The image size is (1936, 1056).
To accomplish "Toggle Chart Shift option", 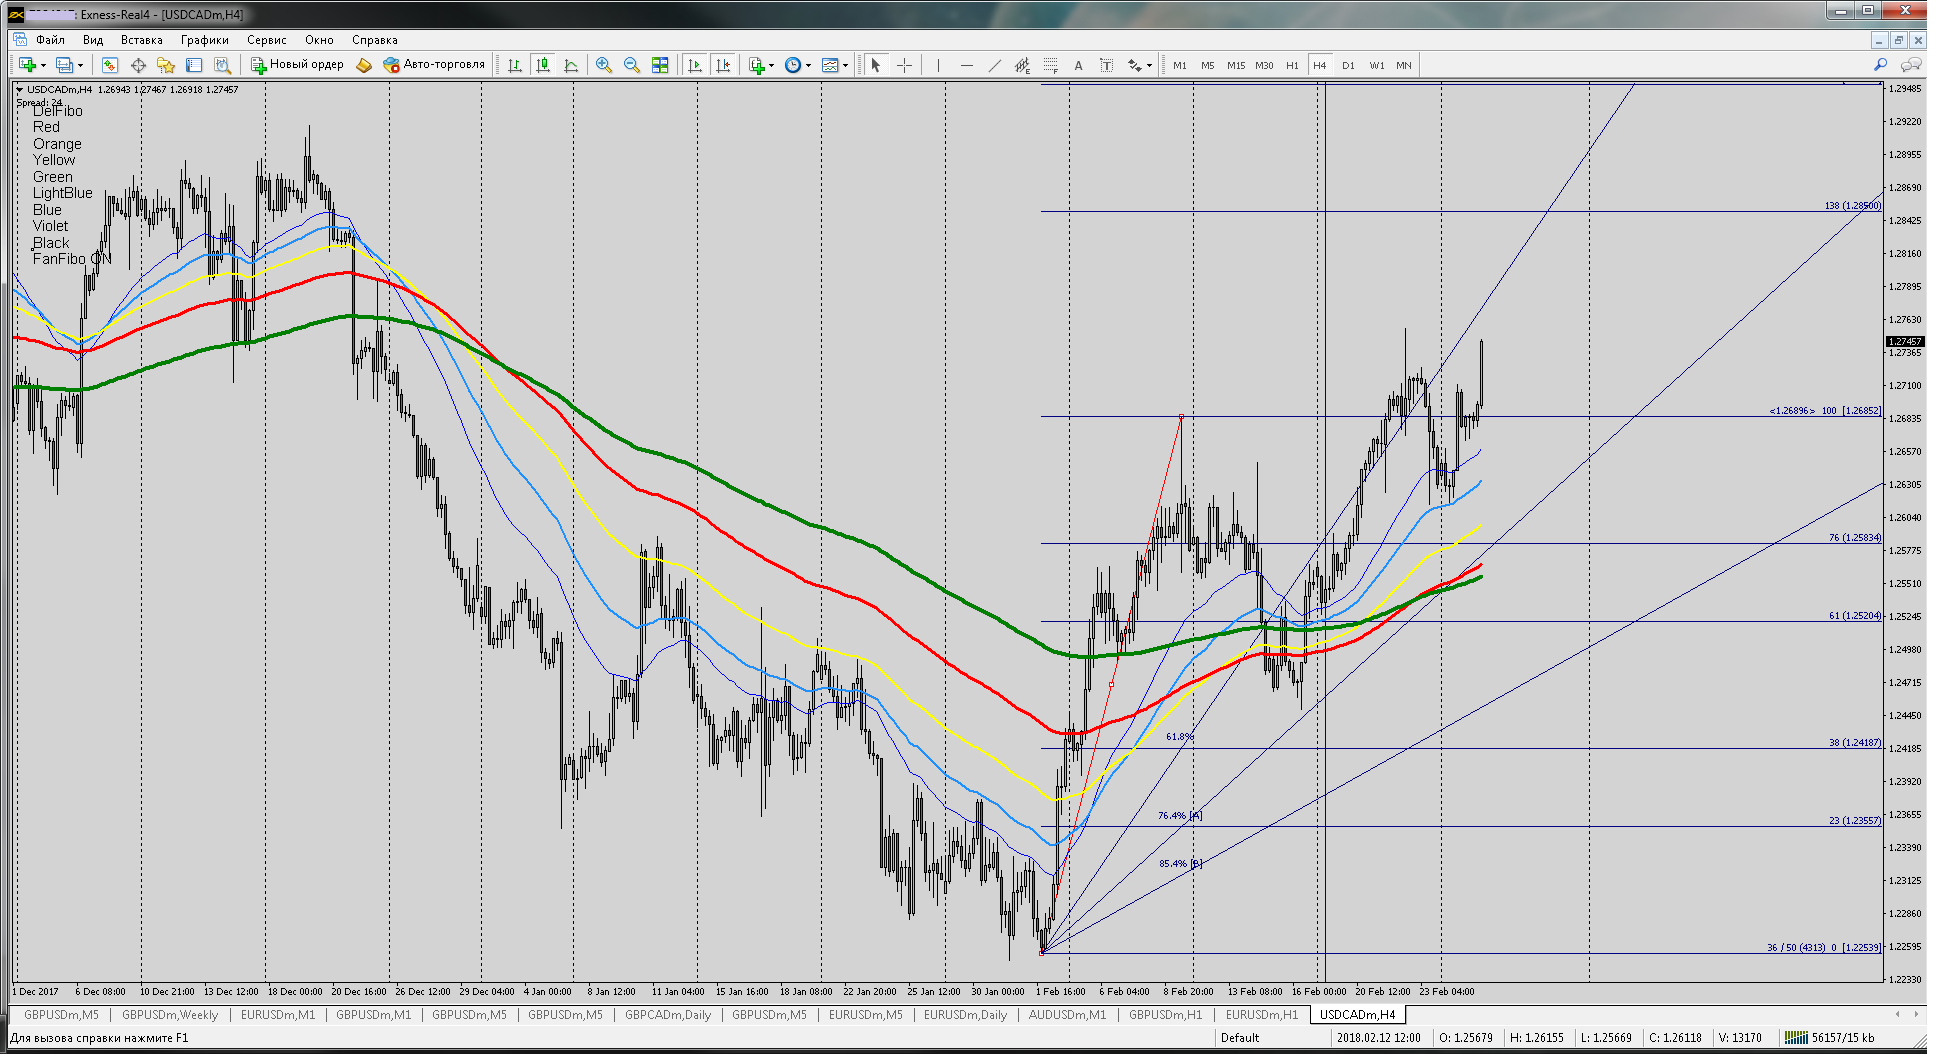I will [723, 65].
